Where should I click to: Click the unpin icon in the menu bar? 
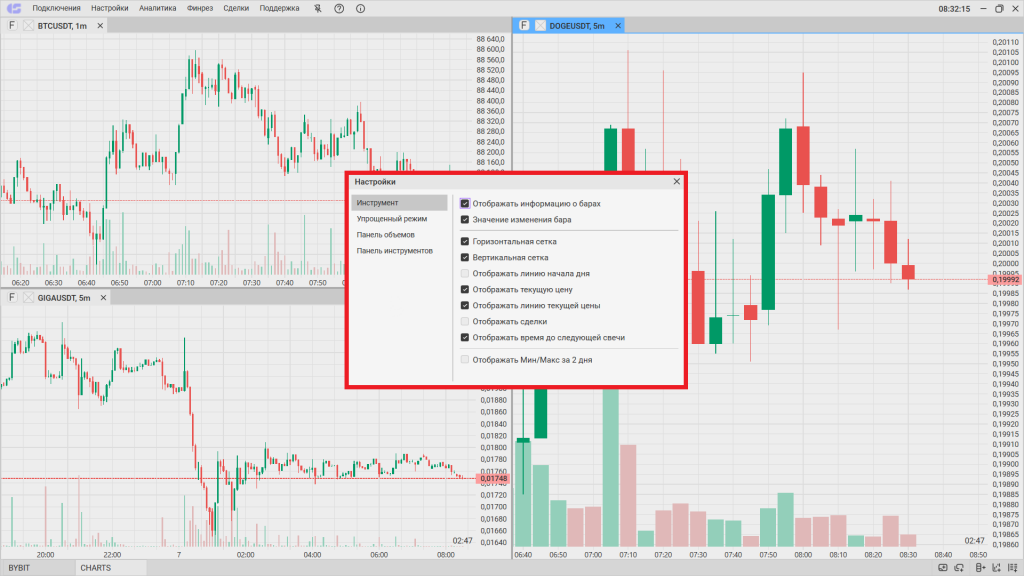point(318,8)
